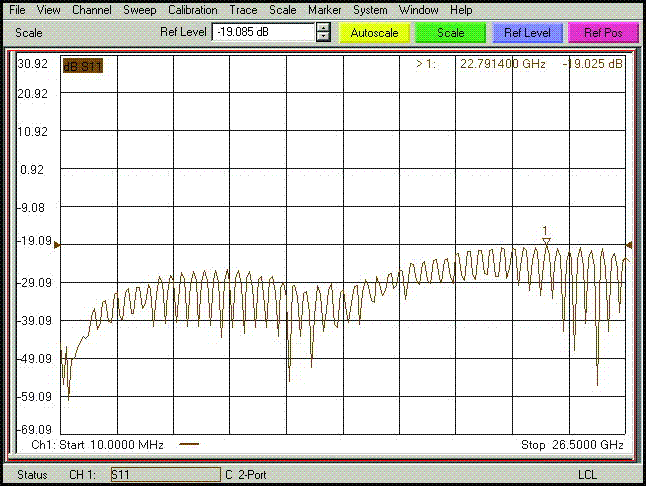Viewport: 646px width, 486px height.
Task: Click the -49.09 y-axis label
Action: [x=34, y=359]
